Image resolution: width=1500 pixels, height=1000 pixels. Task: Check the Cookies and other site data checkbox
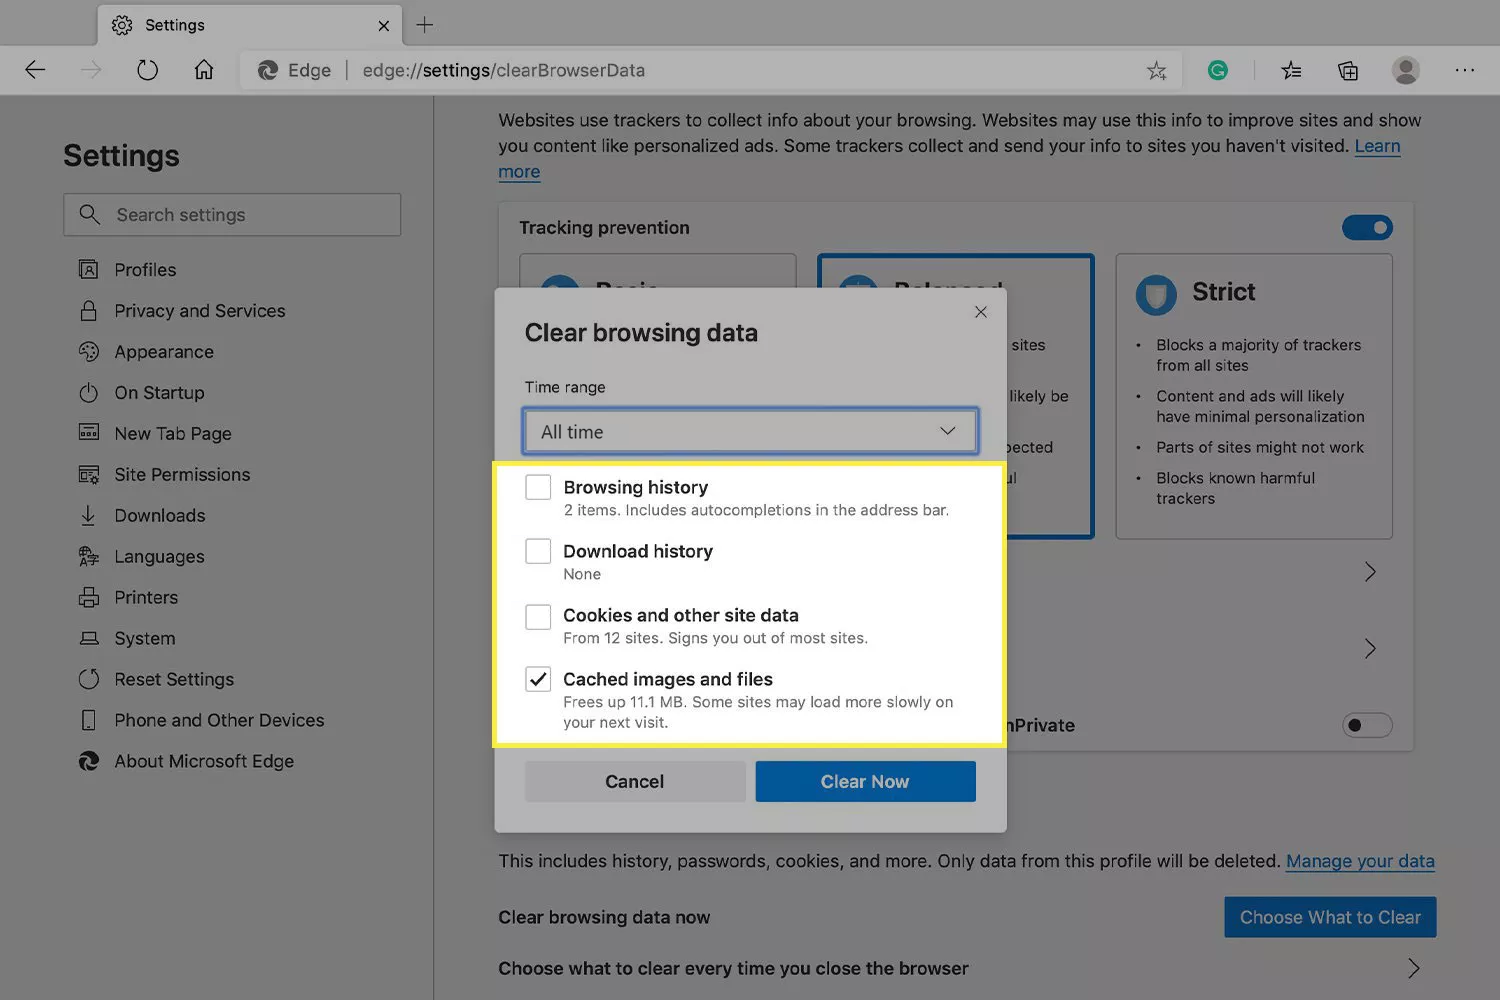pyautogui.click(x=538, y=616)
